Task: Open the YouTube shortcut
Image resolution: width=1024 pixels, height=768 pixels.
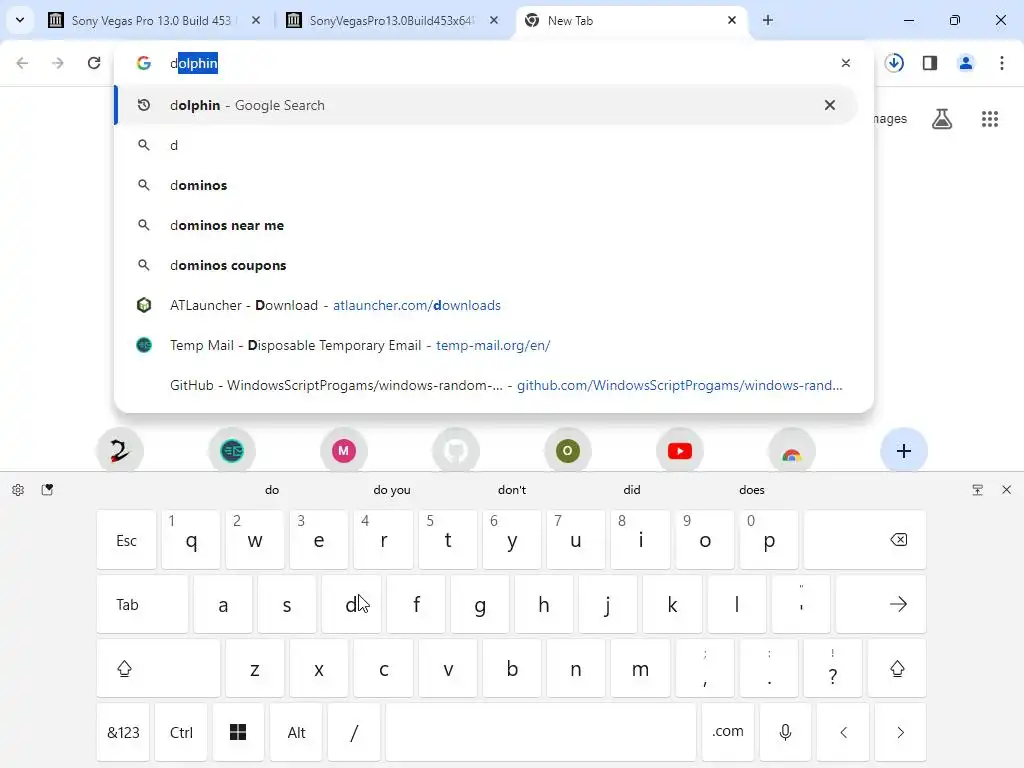Action: tap(680, 451)
